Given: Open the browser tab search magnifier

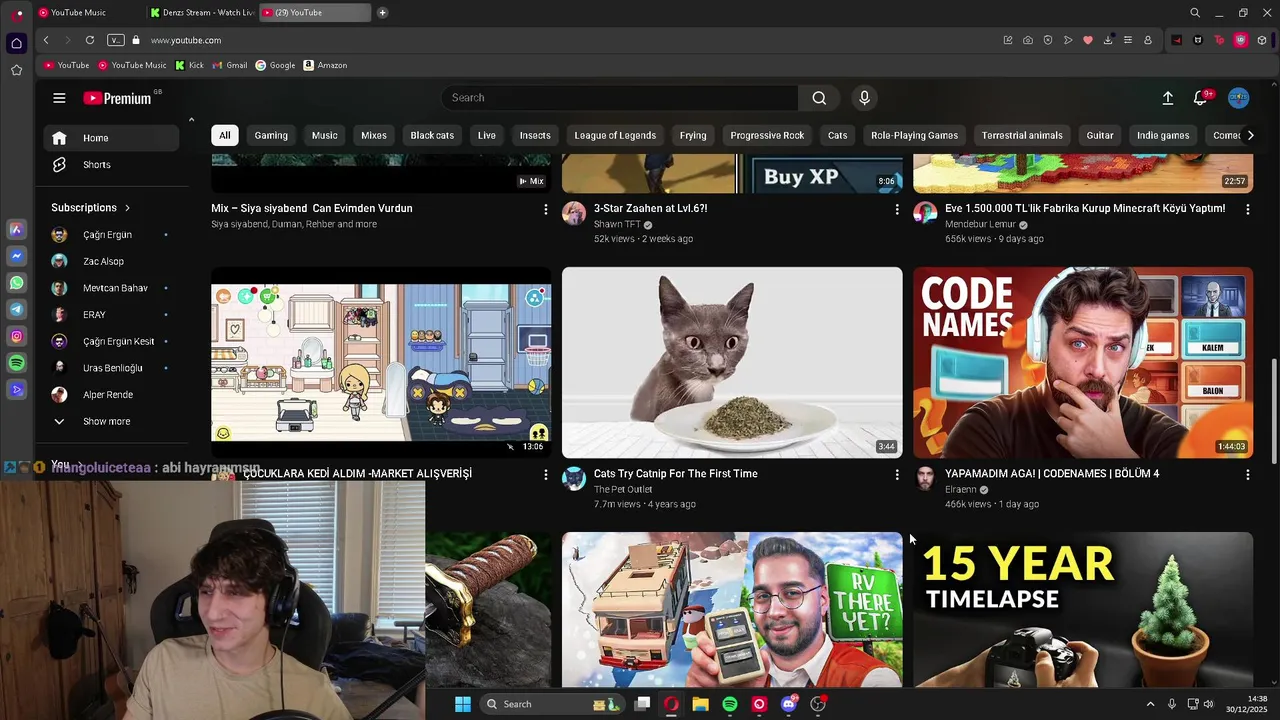Looking at the screenshot, I should [x=1194, y=13].
